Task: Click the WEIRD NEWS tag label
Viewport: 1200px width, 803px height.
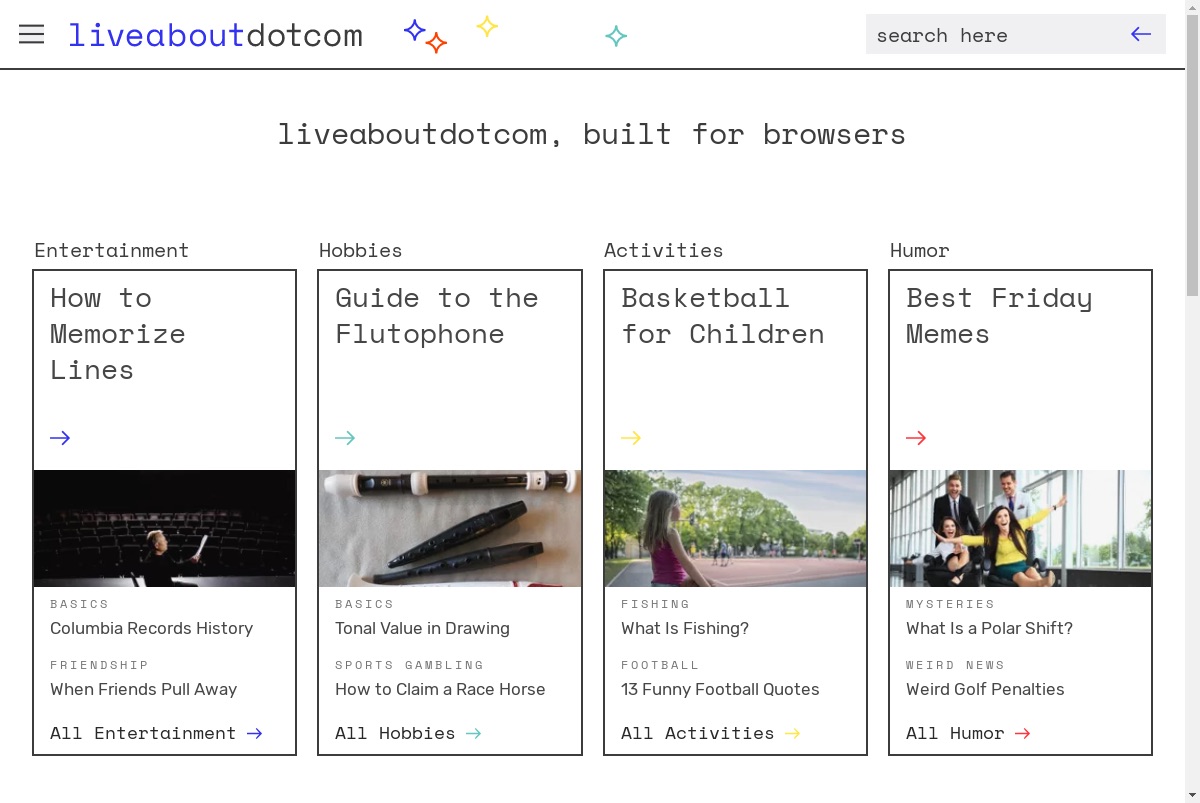Action: pos(955,665)
